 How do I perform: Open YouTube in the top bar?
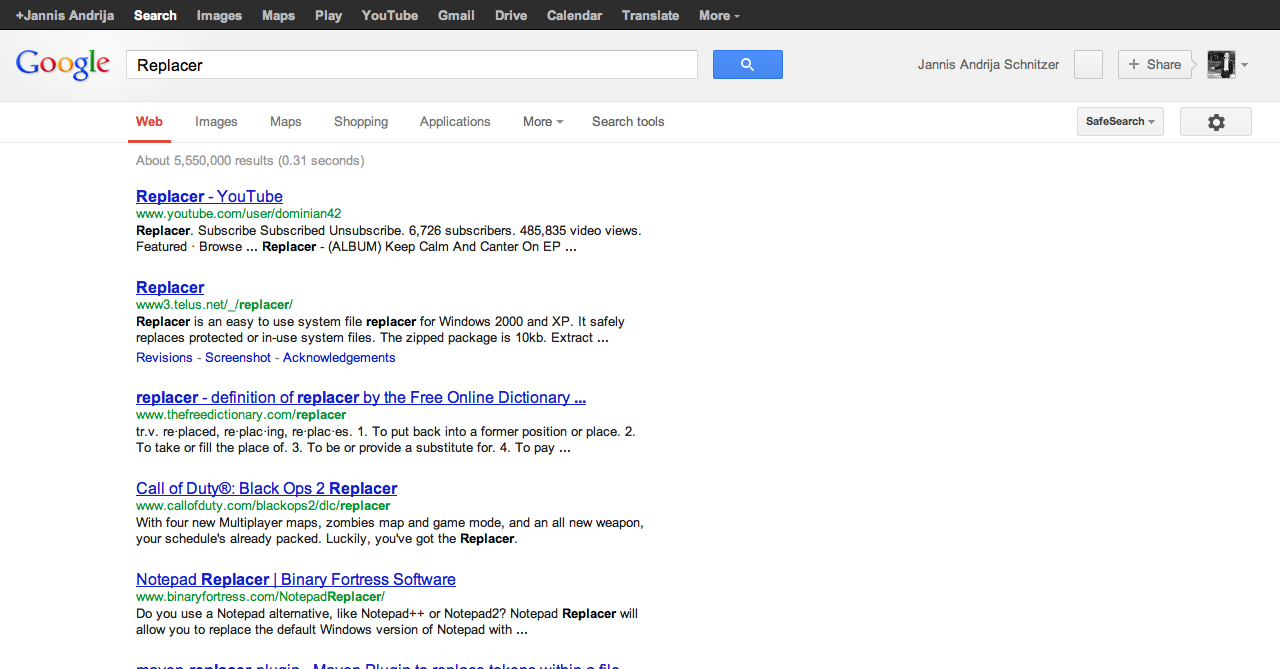[x=390, y=15]
